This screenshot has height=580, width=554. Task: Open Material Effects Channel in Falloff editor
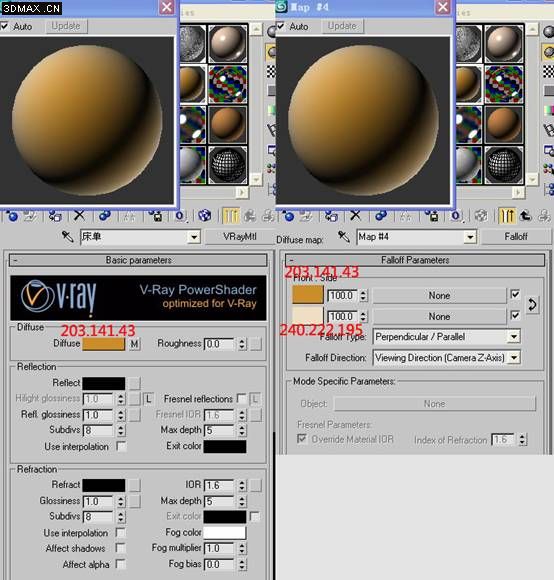pos(456,217)
